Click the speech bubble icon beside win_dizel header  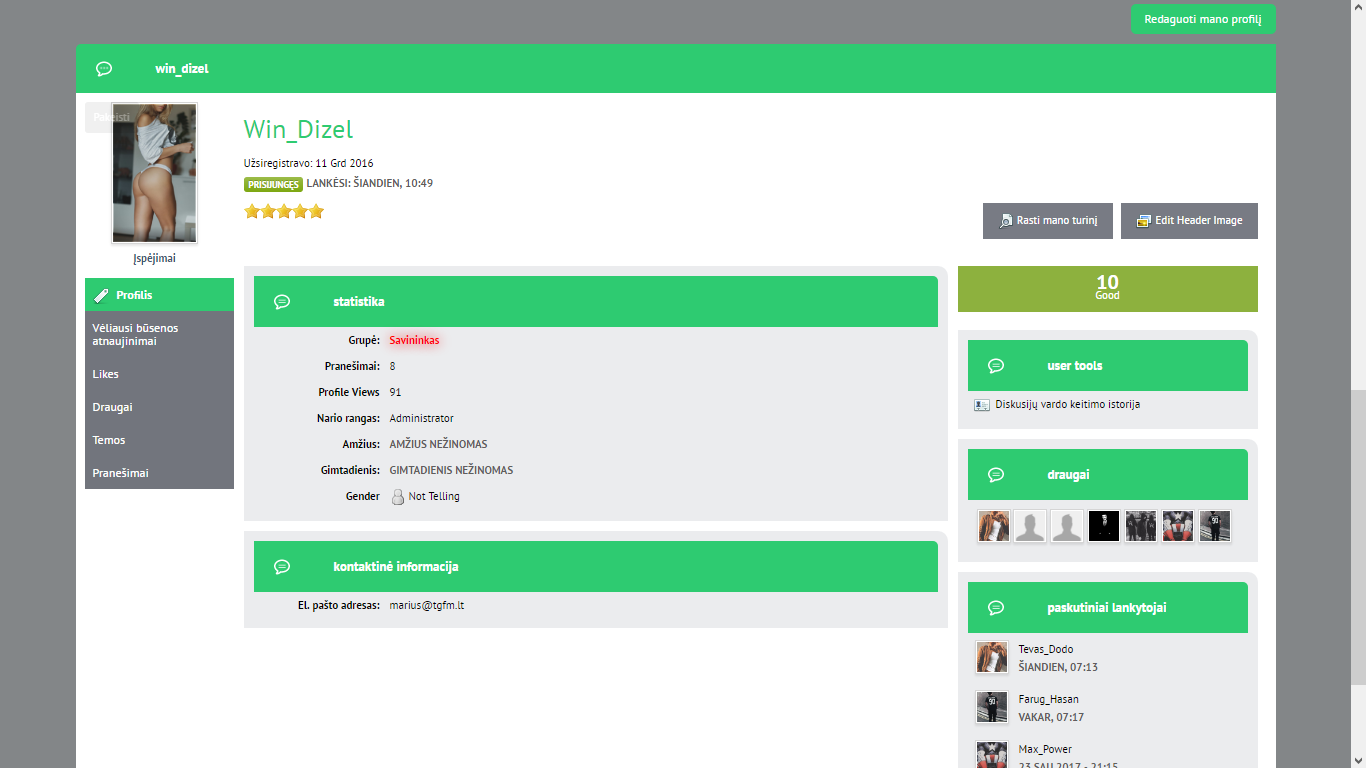pyautogui.click(x=104, y=69)
